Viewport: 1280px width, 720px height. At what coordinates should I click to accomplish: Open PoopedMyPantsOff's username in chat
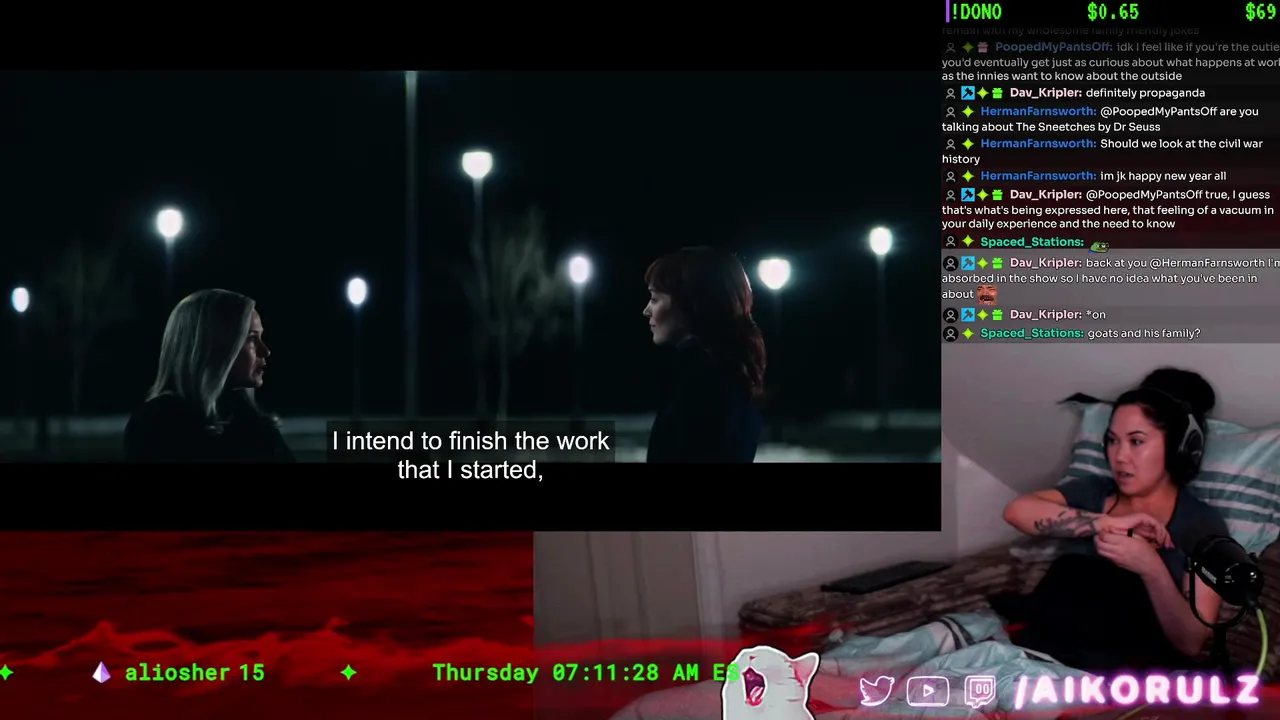click(1053, 47)
